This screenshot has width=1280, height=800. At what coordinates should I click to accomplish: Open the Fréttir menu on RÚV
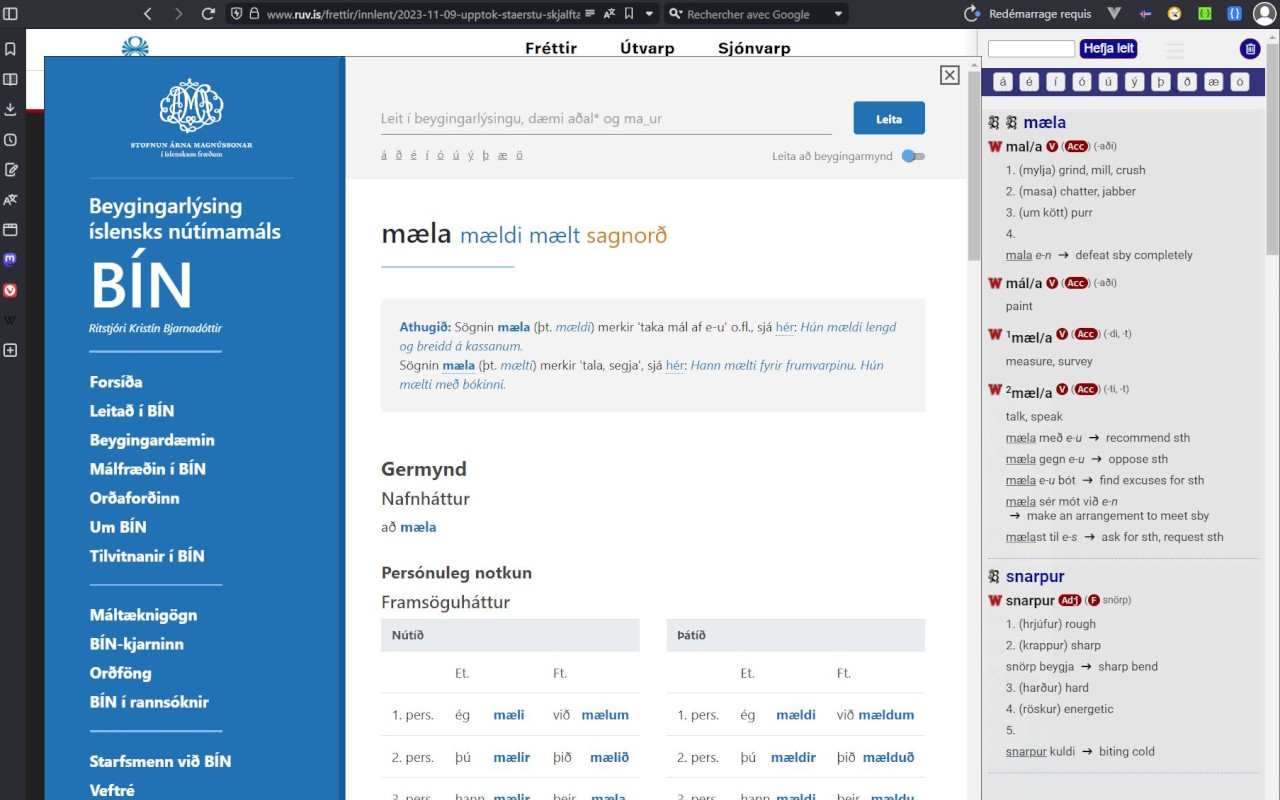coord(551,48)
